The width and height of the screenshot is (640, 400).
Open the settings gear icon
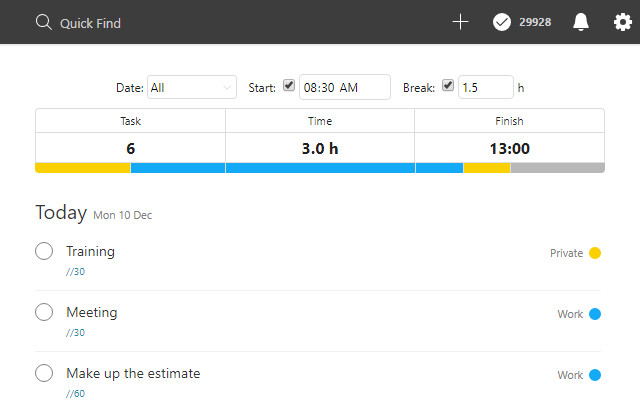click(623, 22)
